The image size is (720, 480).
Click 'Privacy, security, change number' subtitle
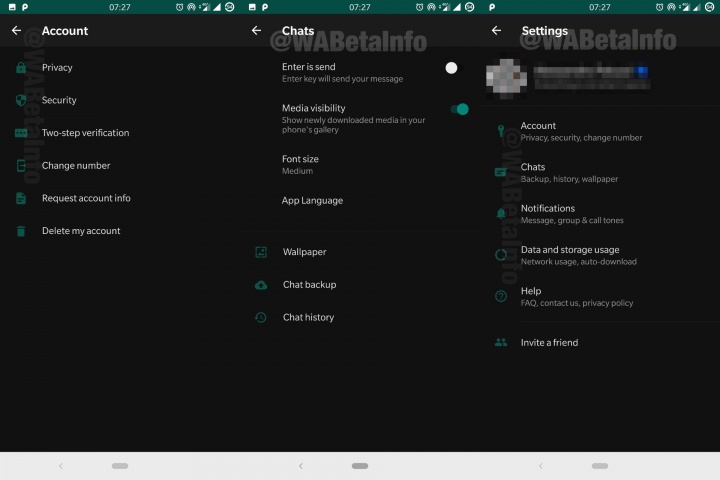click(x=581, y=138)
